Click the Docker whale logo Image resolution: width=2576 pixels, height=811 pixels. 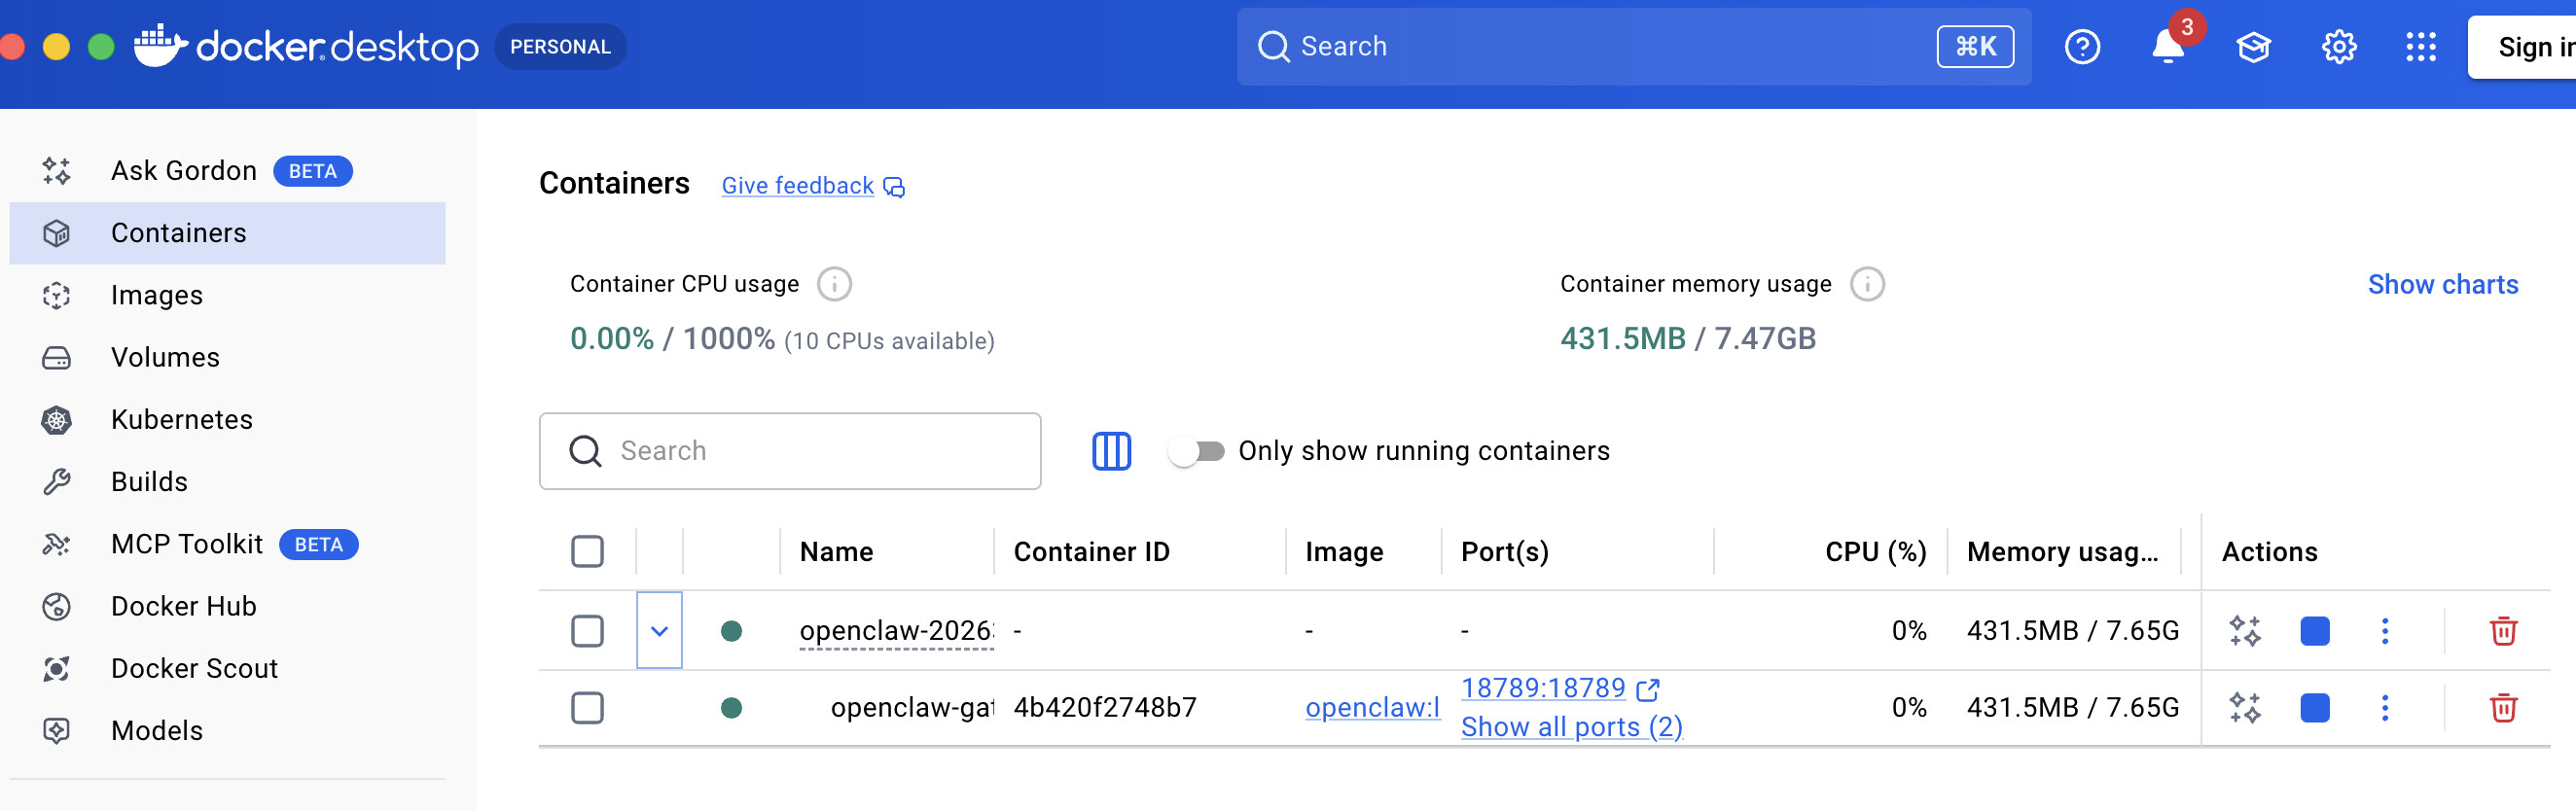pyautogui.click(x=161, y=46)
